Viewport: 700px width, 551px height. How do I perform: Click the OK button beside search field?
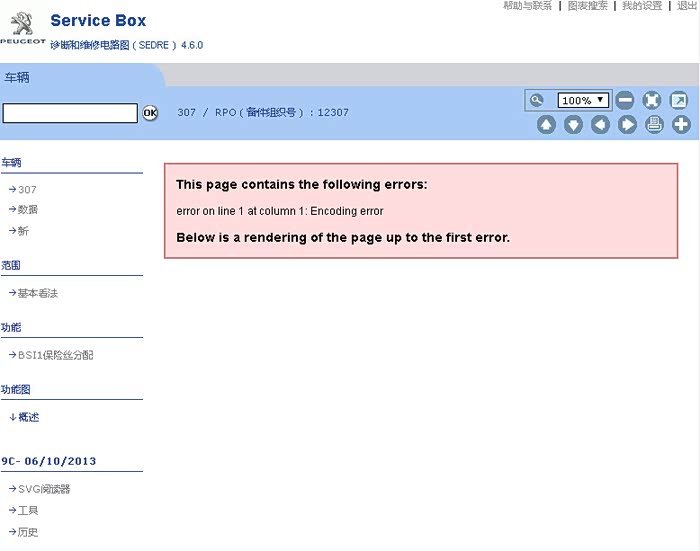click(150, 113)
